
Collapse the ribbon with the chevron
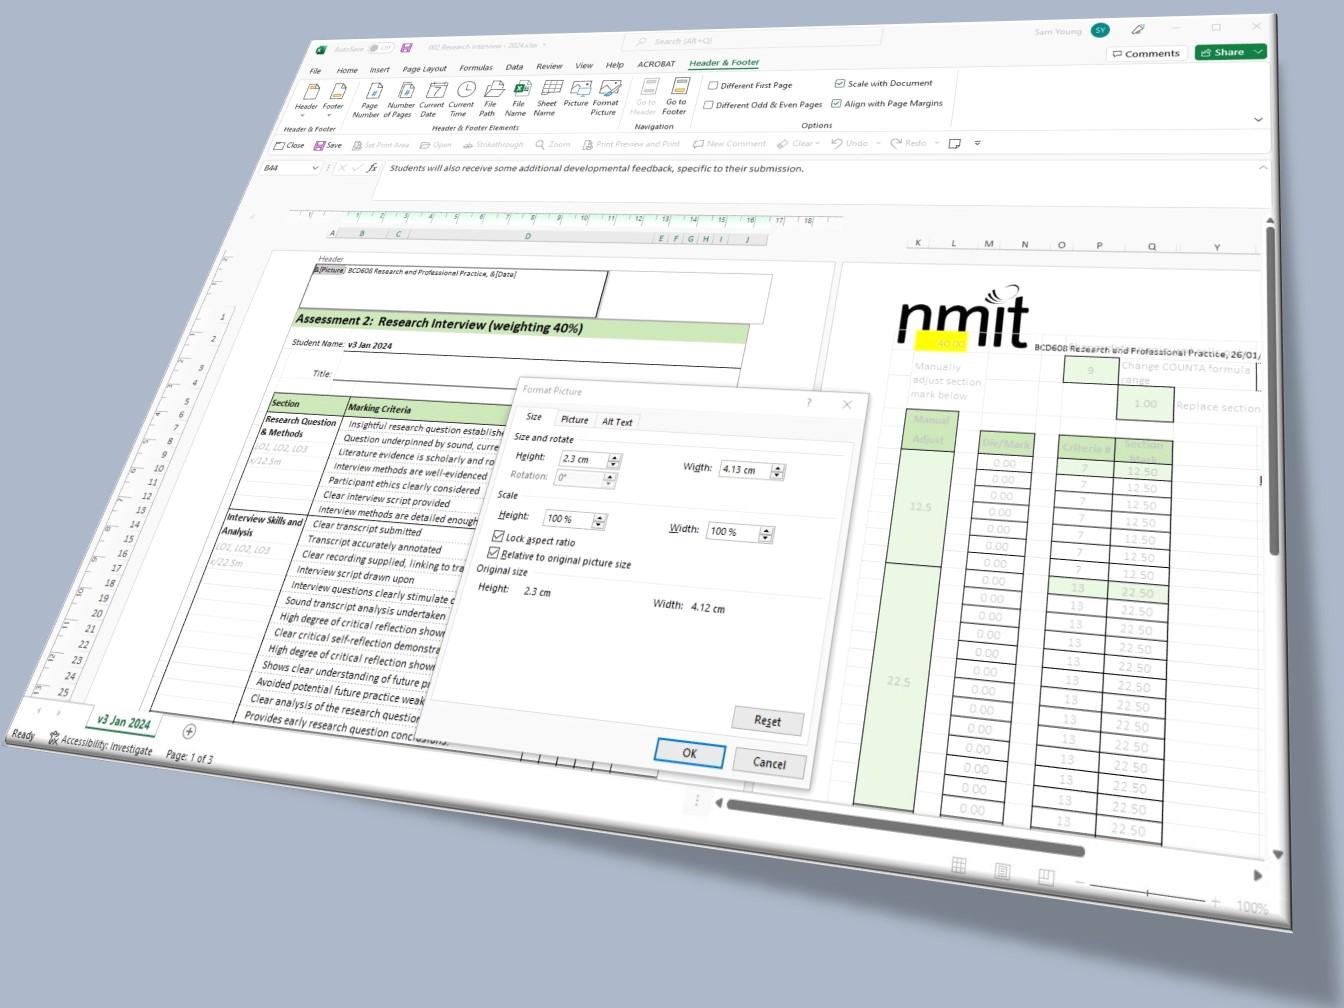pos(1258,120)
